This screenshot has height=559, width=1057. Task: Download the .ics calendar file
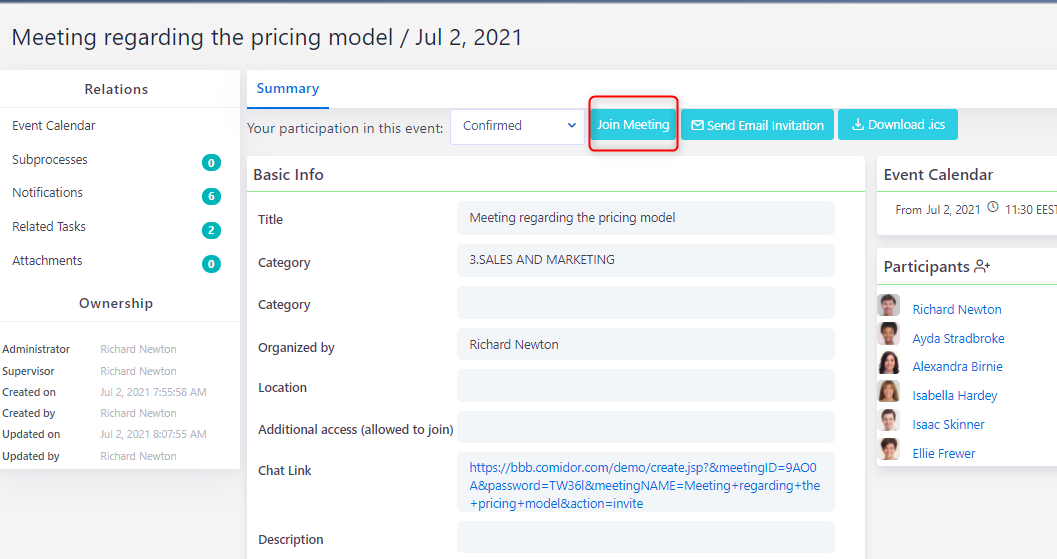coord(897,125)
